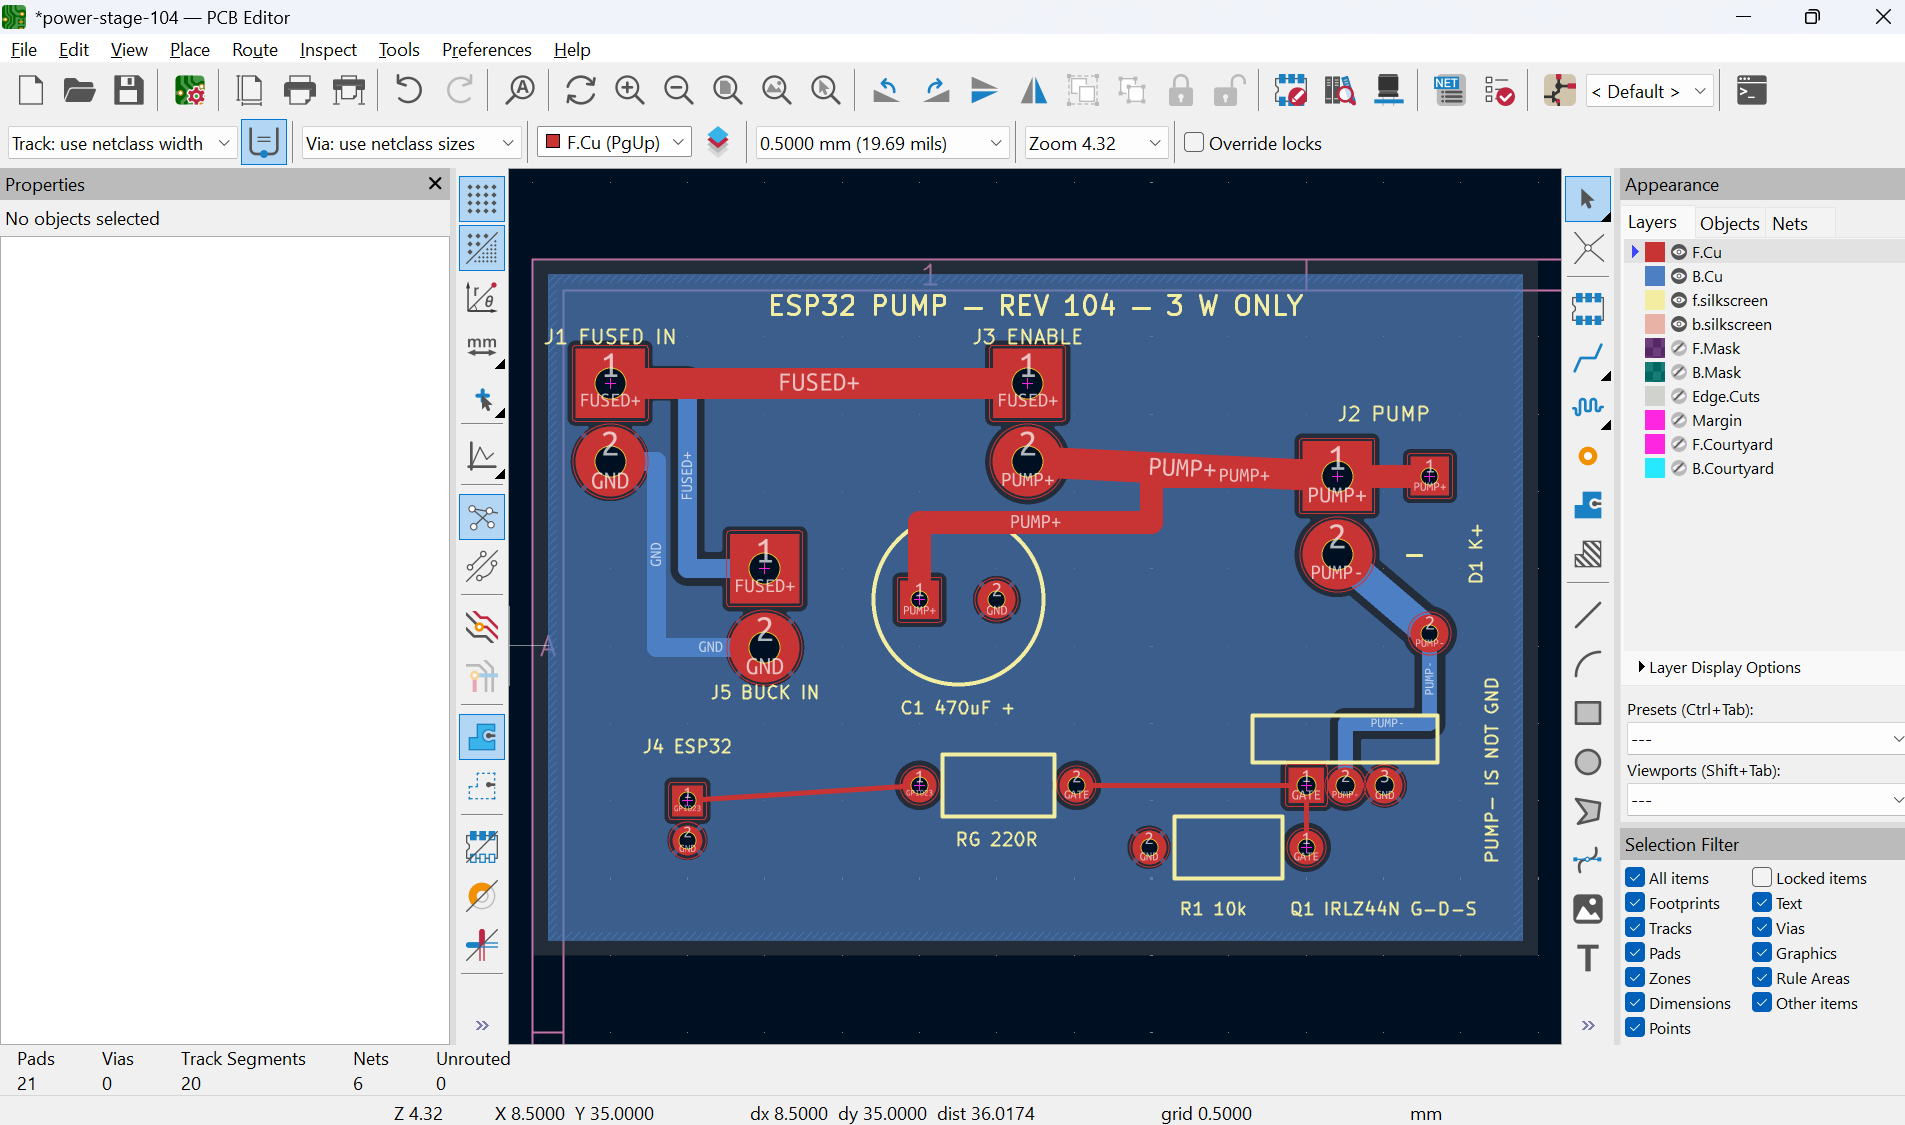Check the Override locks checkbox
The height and width of the screenshot is (1125, 1905).
1194,142
